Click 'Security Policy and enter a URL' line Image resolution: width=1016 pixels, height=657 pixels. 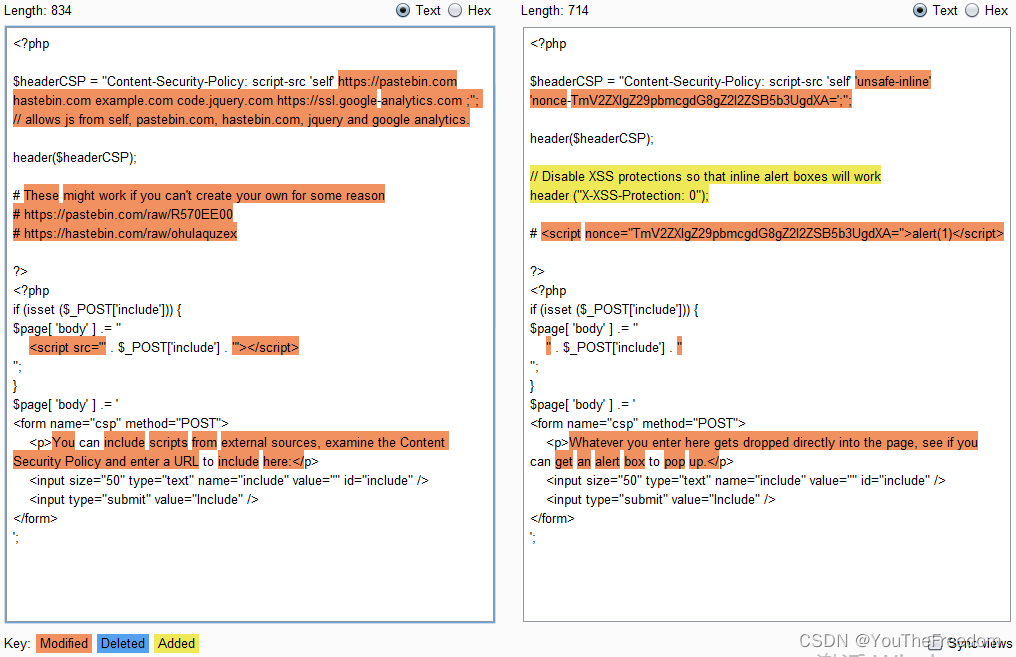point(166,461)
